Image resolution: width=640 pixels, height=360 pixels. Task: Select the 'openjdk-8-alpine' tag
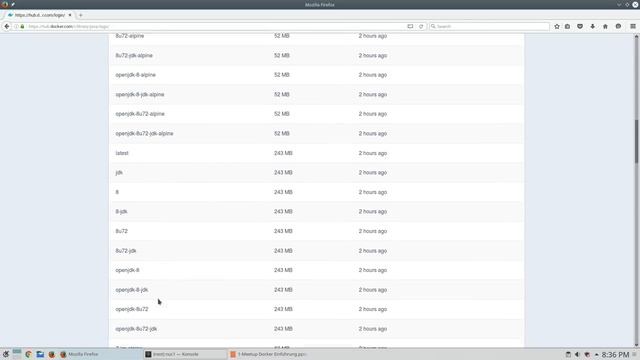tap(135, 75)
